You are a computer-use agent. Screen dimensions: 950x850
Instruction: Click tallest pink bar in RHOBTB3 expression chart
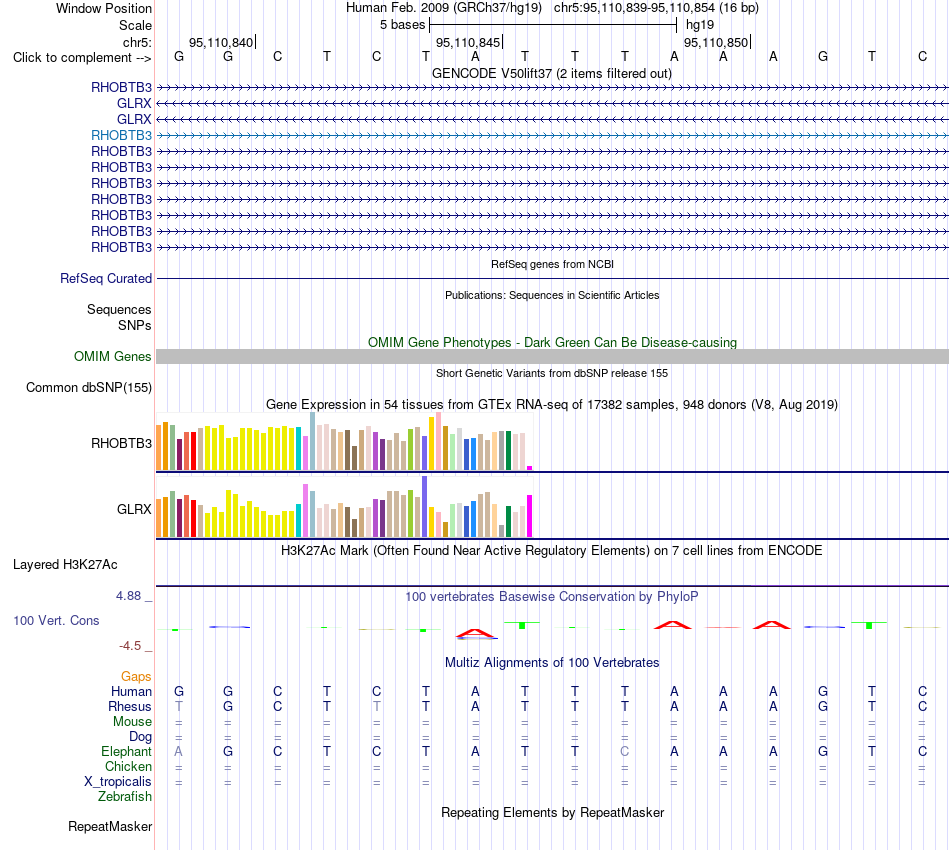pos(439,441)
